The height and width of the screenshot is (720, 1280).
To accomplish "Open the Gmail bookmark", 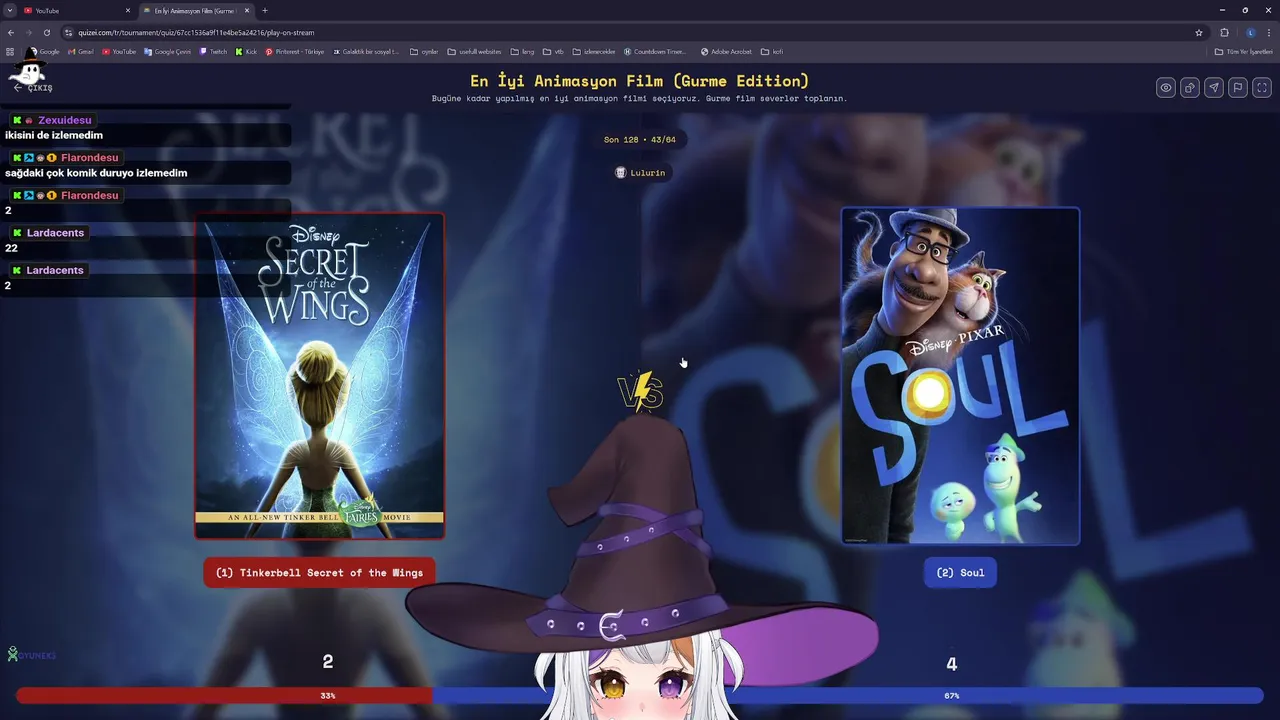I will click(80, 51).
